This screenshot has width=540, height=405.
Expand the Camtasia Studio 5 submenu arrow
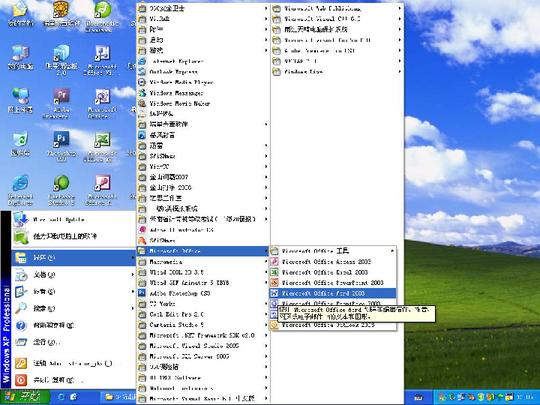[266, 325]
